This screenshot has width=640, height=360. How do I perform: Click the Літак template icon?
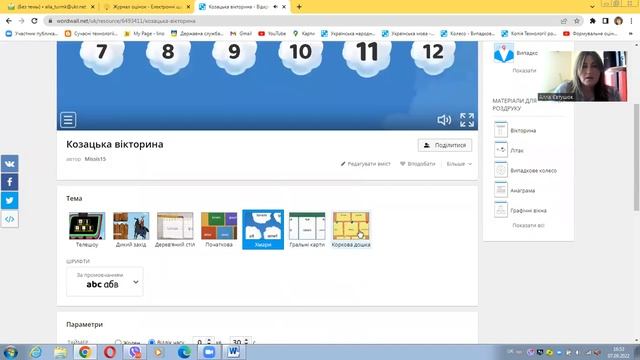point(501,150)
